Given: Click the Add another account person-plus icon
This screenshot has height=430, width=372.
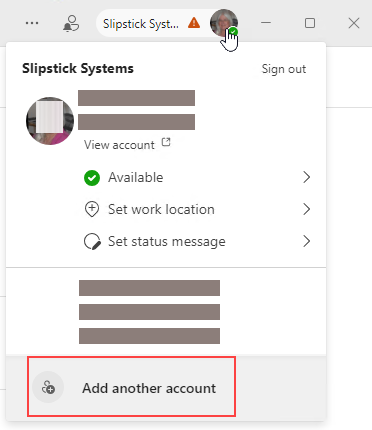Looking at the screenshot, I should point(48,387).
